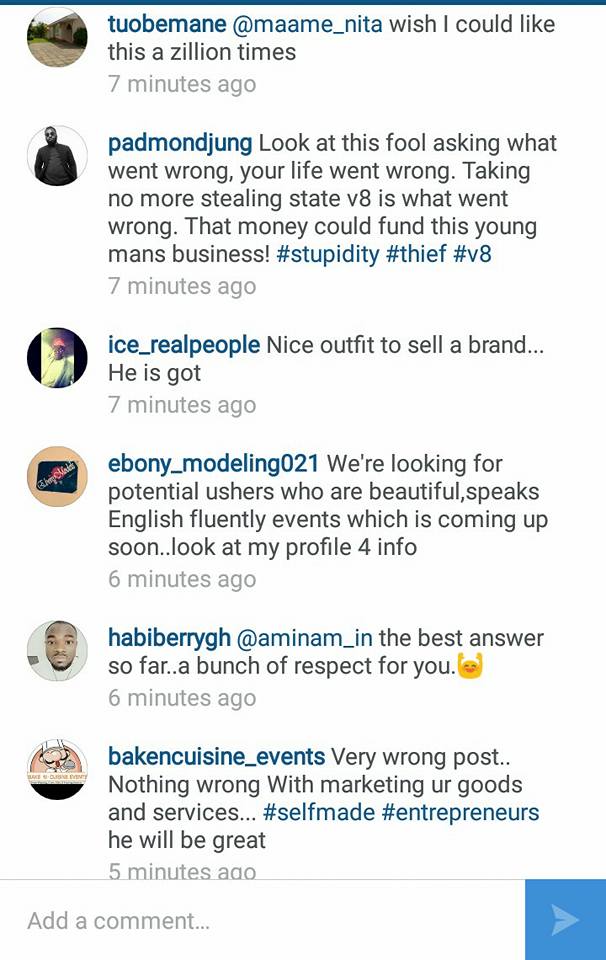This screenshot has height=960, width=606.
Task: Open padmondjung's avatar image
Action: 58,156
